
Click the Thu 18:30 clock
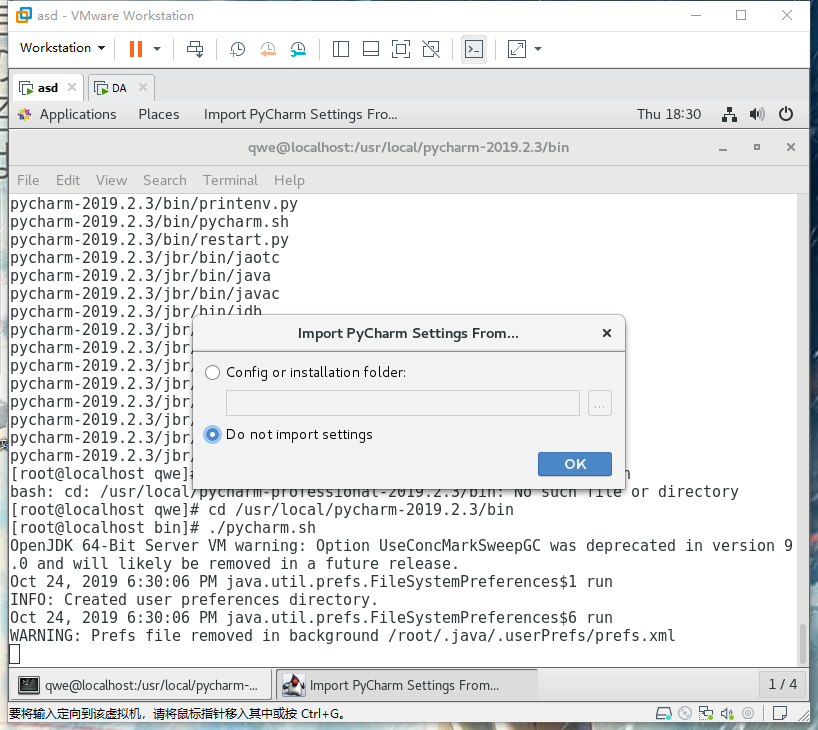point(669,114)
